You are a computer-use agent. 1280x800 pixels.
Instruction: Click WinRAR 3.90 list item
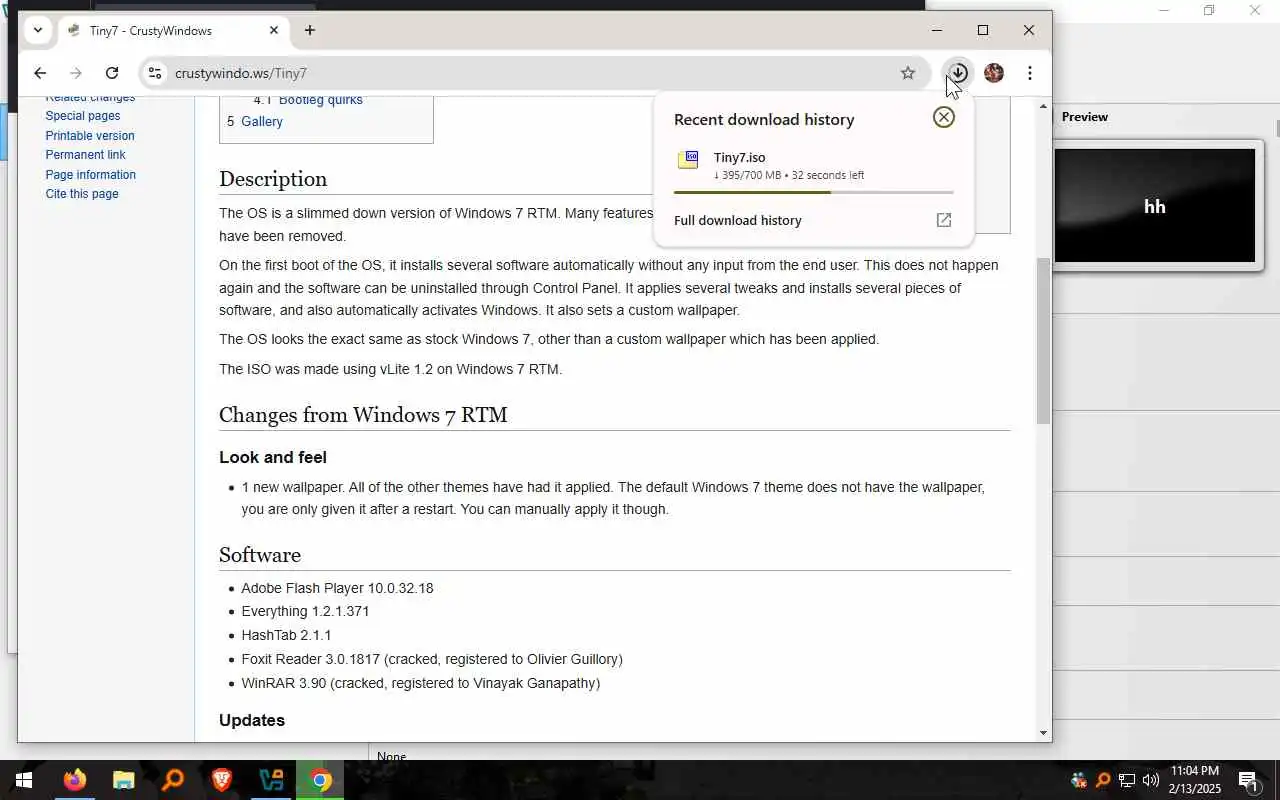click(420, 684)
